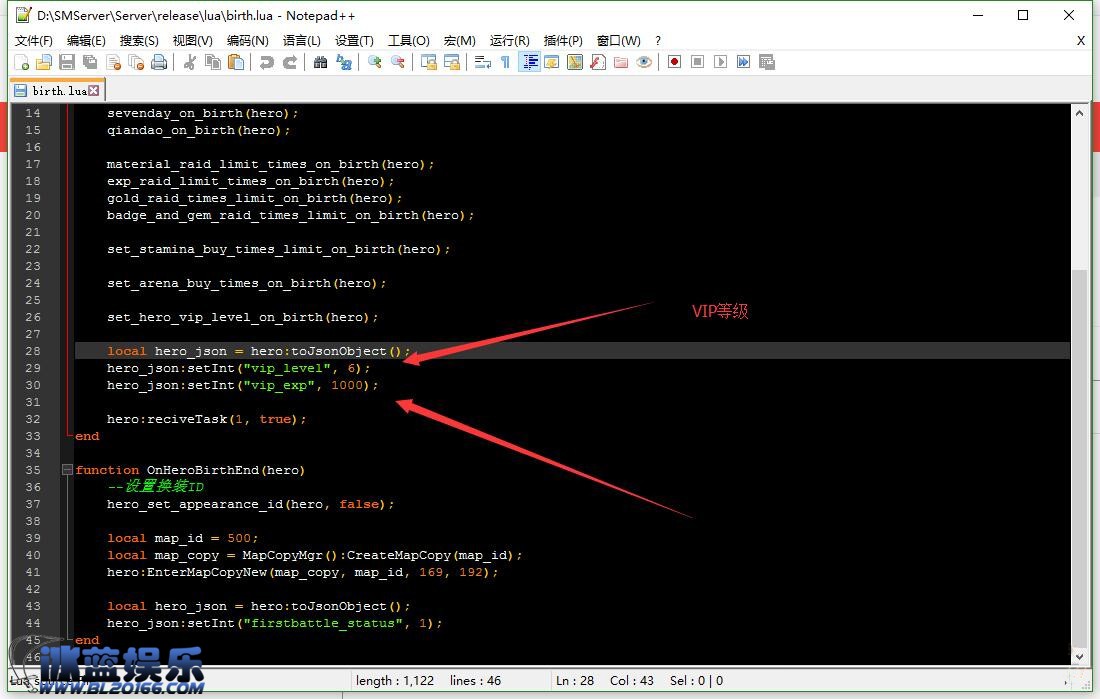Click line number 28 in margin
This screenshot has width=1100, height=699.
click(33, 351)
